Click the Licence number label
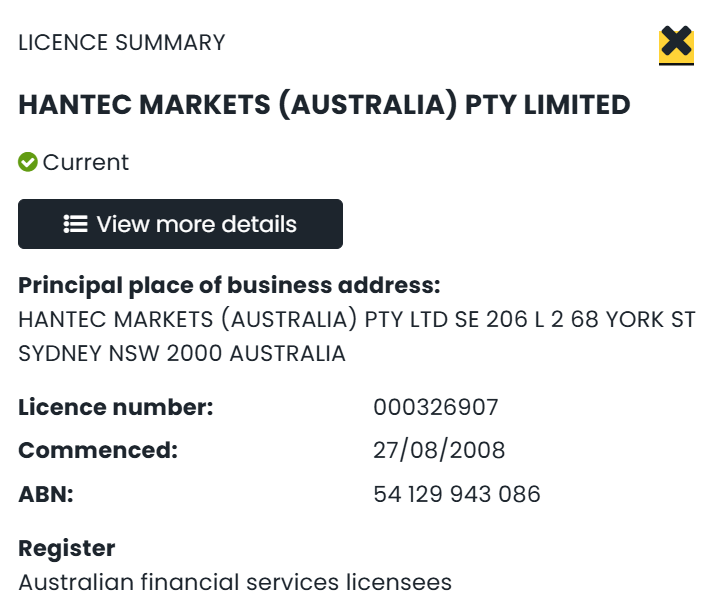The width and height of the screenshot is (718, 601). click(x=116, y=407)
